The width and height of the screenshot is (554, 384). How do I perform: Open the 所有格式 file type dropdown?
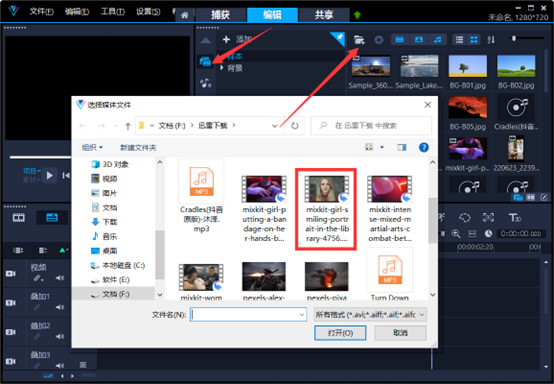pos(370,314)
